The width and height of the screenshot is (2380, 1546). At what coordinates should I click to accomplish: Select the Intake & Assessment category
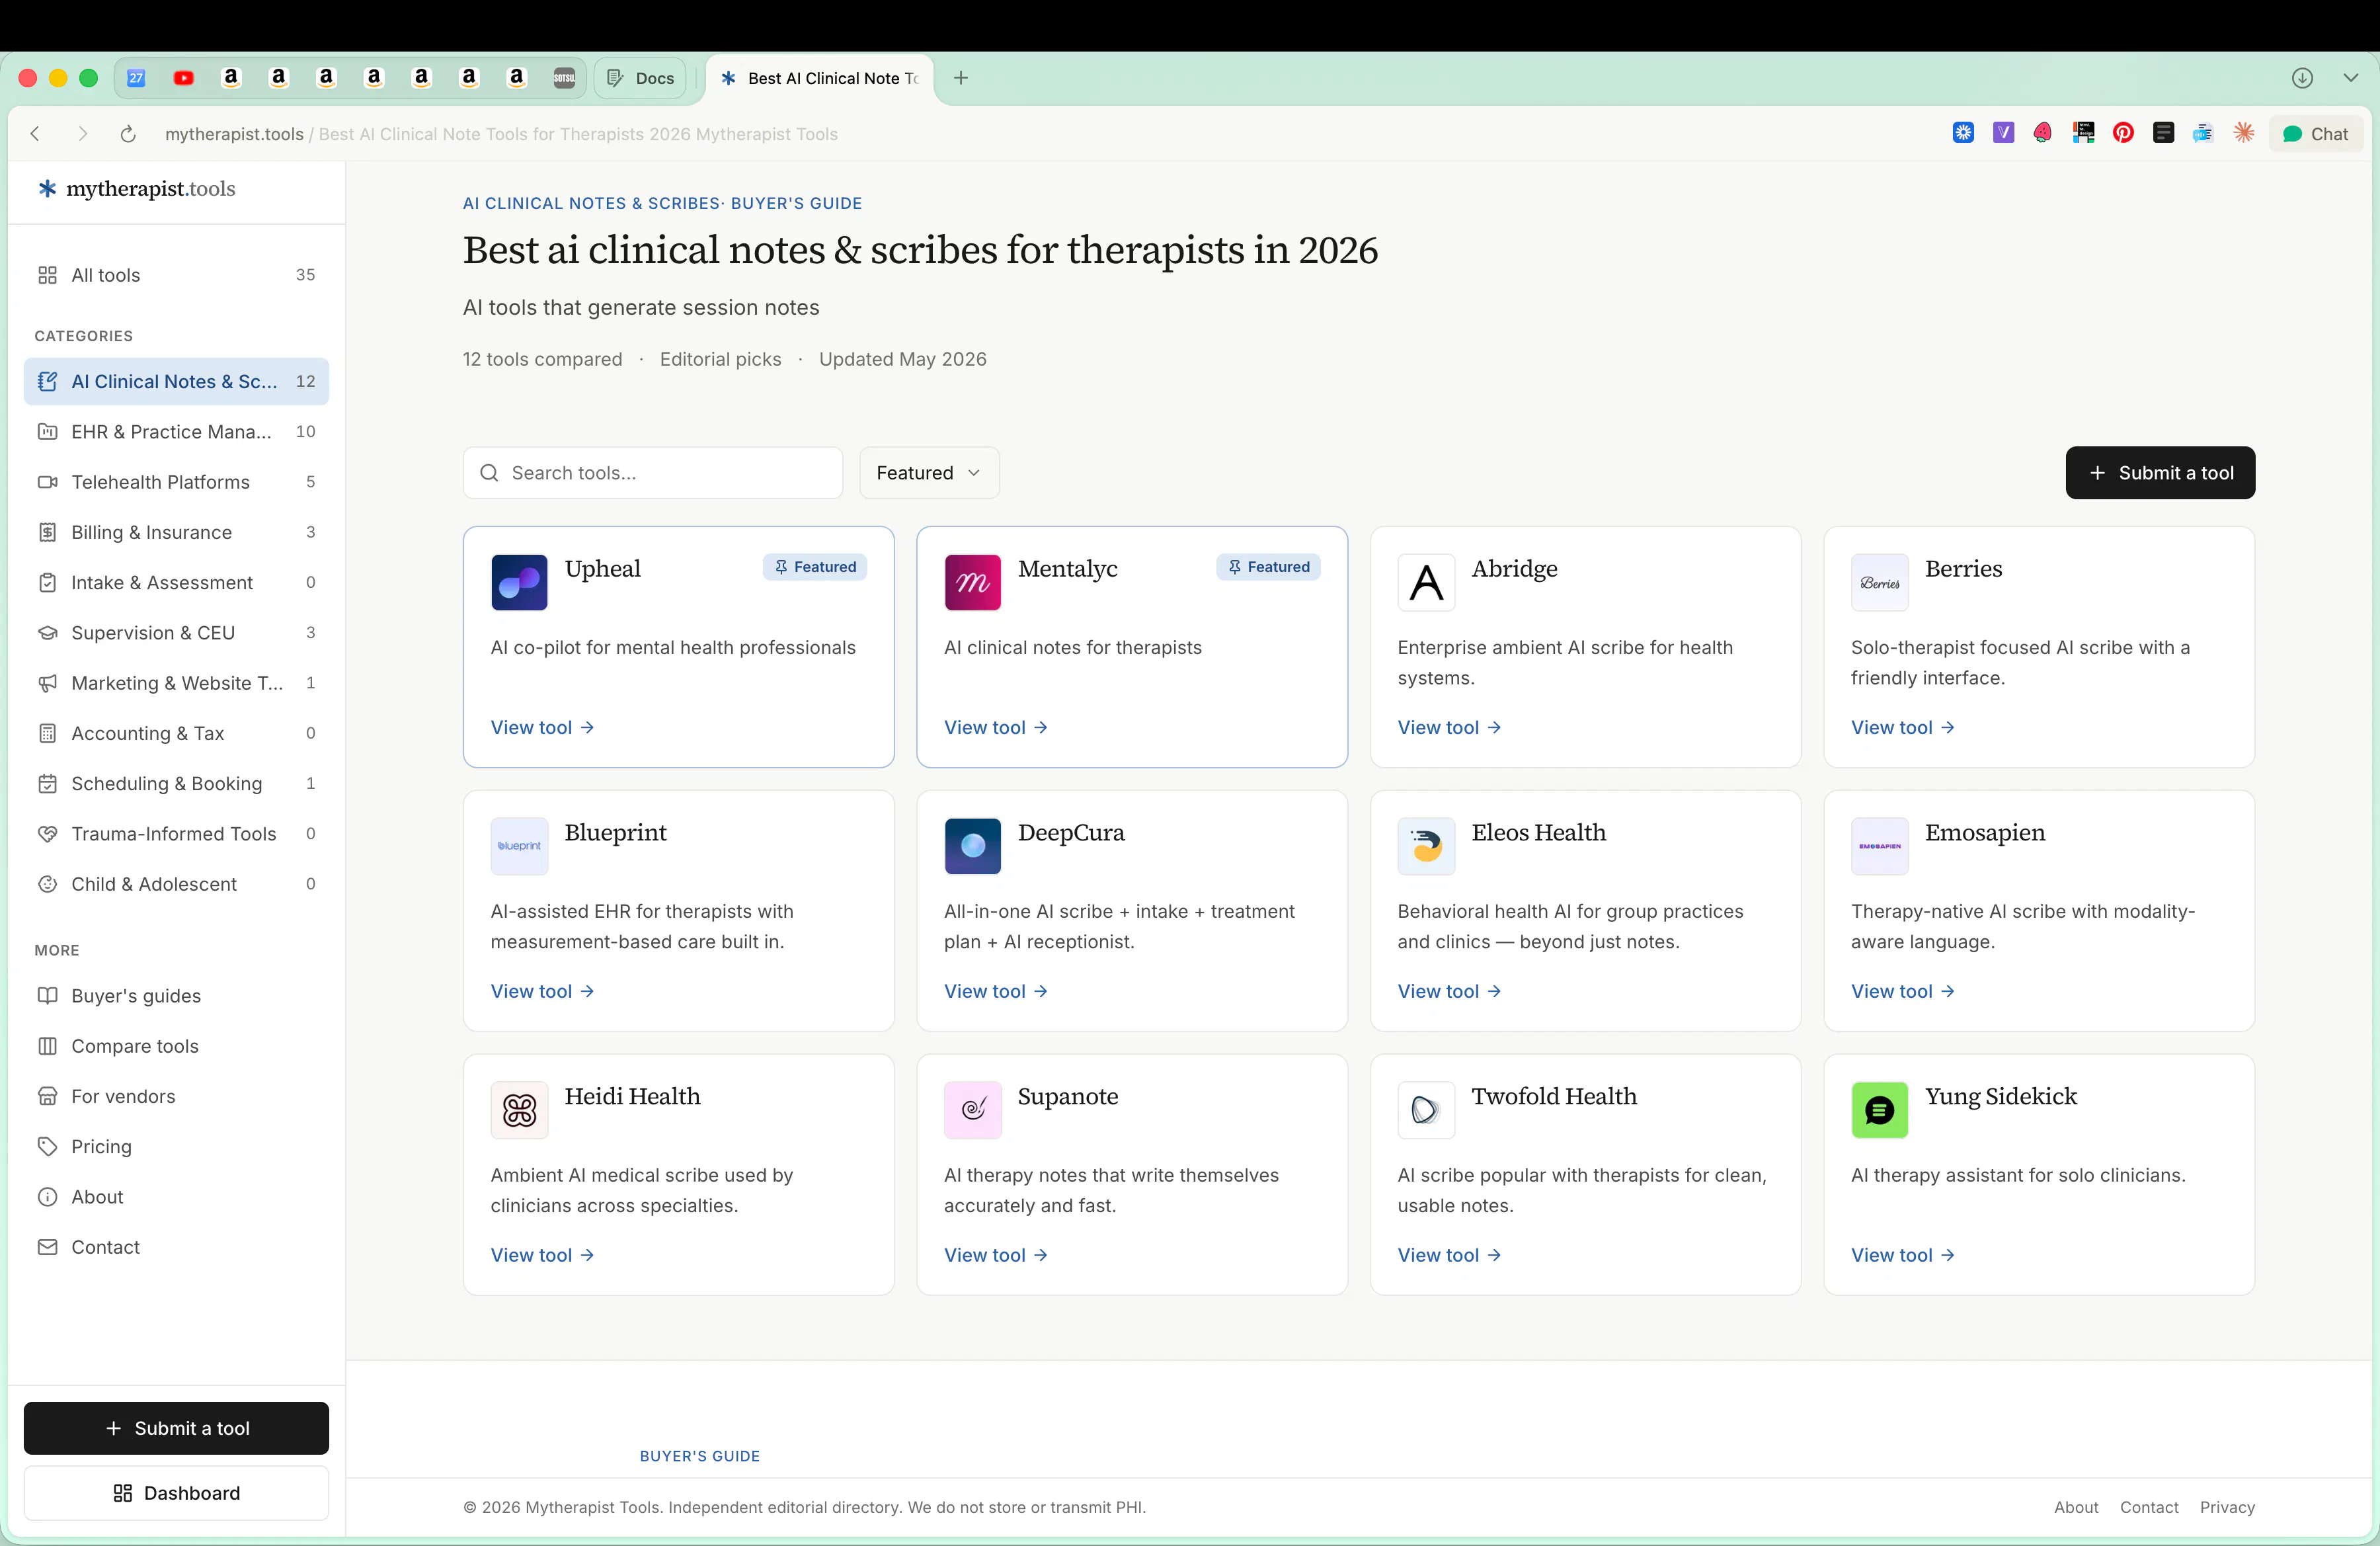[176, 582]
